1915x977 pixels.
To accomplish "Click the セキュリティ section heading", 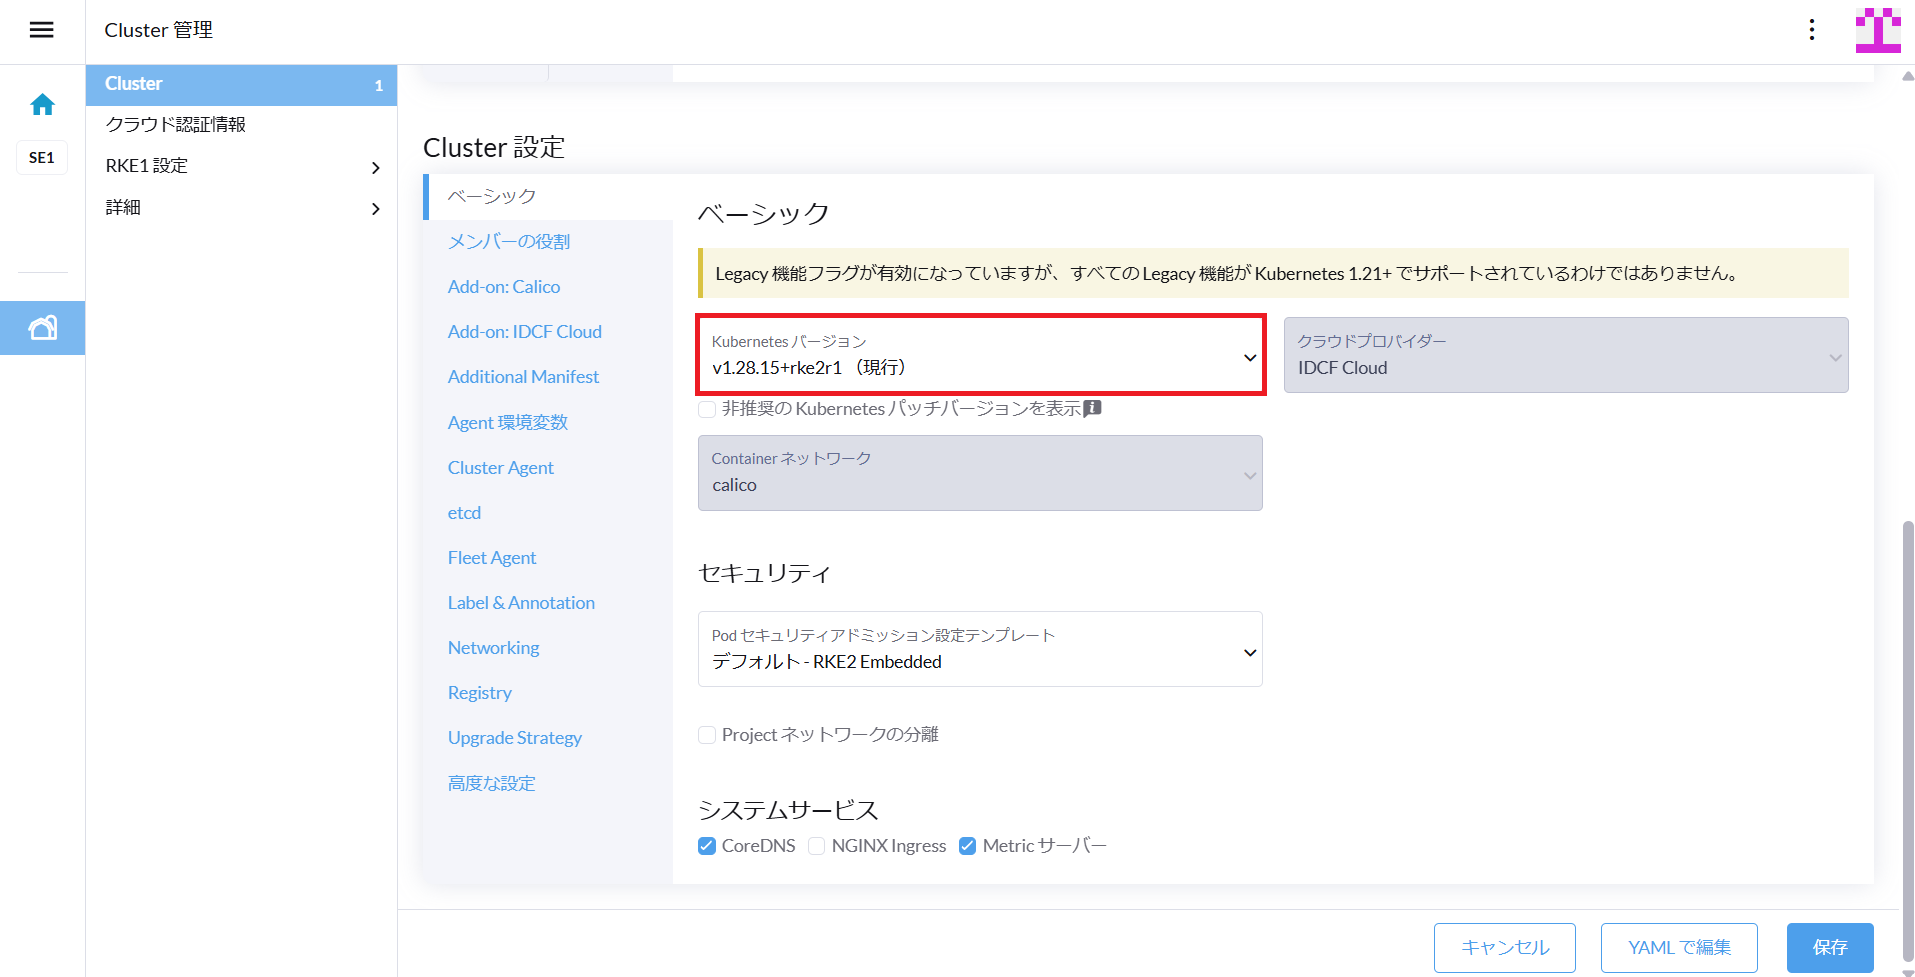I will pyautogui.click(x=765, y=573).
